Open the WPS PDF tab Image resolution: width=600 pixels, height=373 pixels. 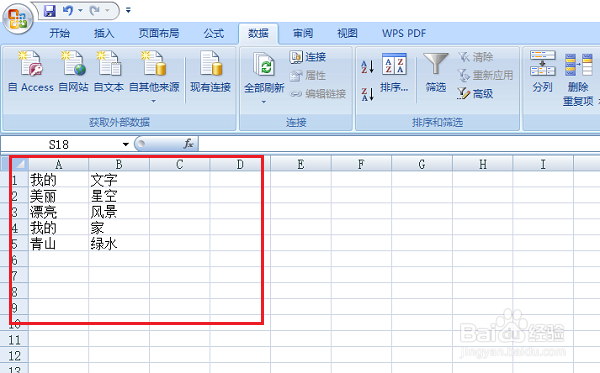[x=404, y=34]
